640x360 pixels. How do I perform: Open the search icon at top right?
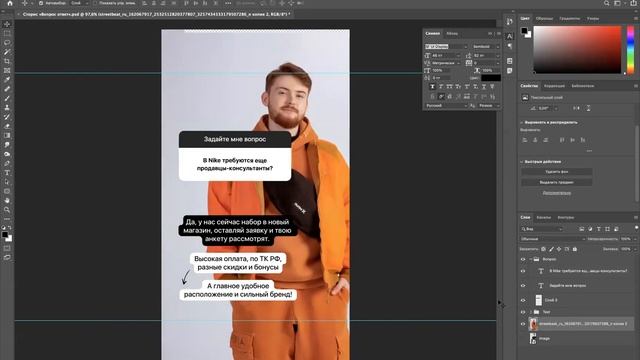click(607, 3)
